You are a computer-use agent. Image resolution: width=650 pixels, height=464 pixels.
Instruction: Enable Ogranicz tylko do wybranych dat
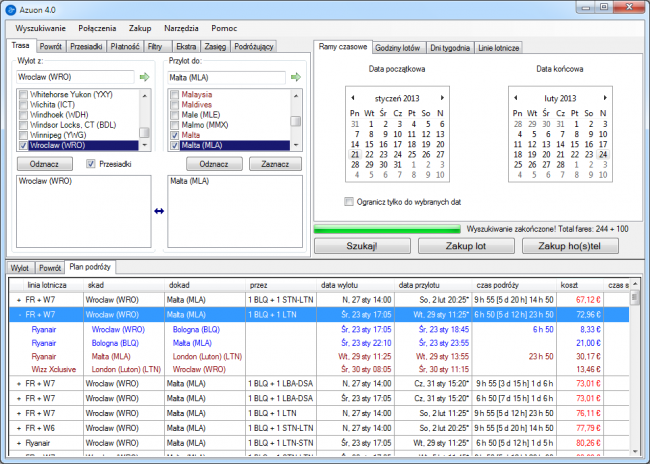(348, 201)
